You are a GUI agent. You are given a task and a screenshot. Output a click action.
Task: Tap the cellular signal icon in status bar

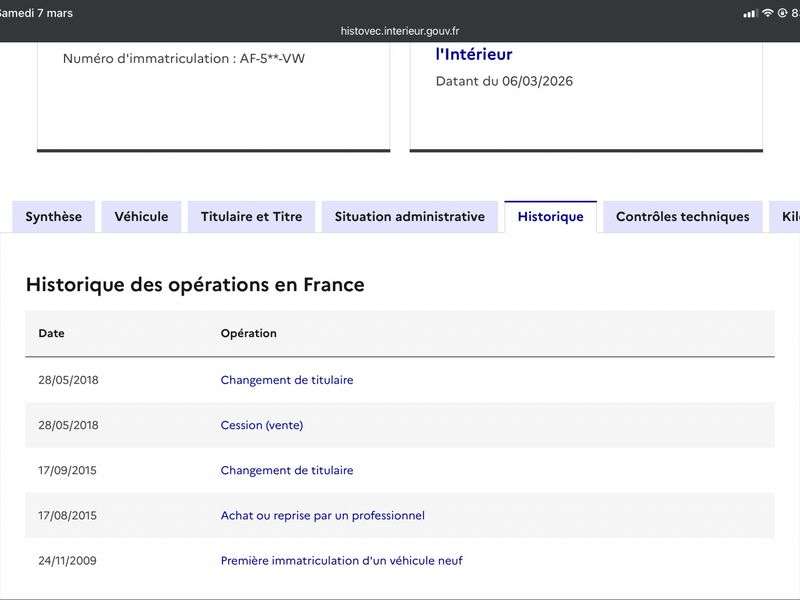click(x=750, y=13)
